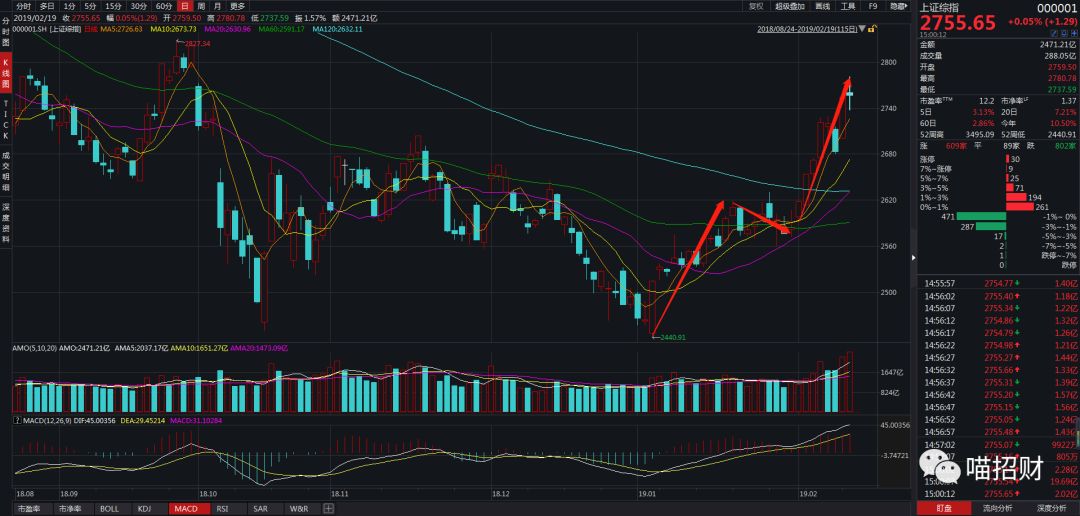Select the 5分 timeframe
This screenshot has width=1080, height=516.
(x=91, y=6)
